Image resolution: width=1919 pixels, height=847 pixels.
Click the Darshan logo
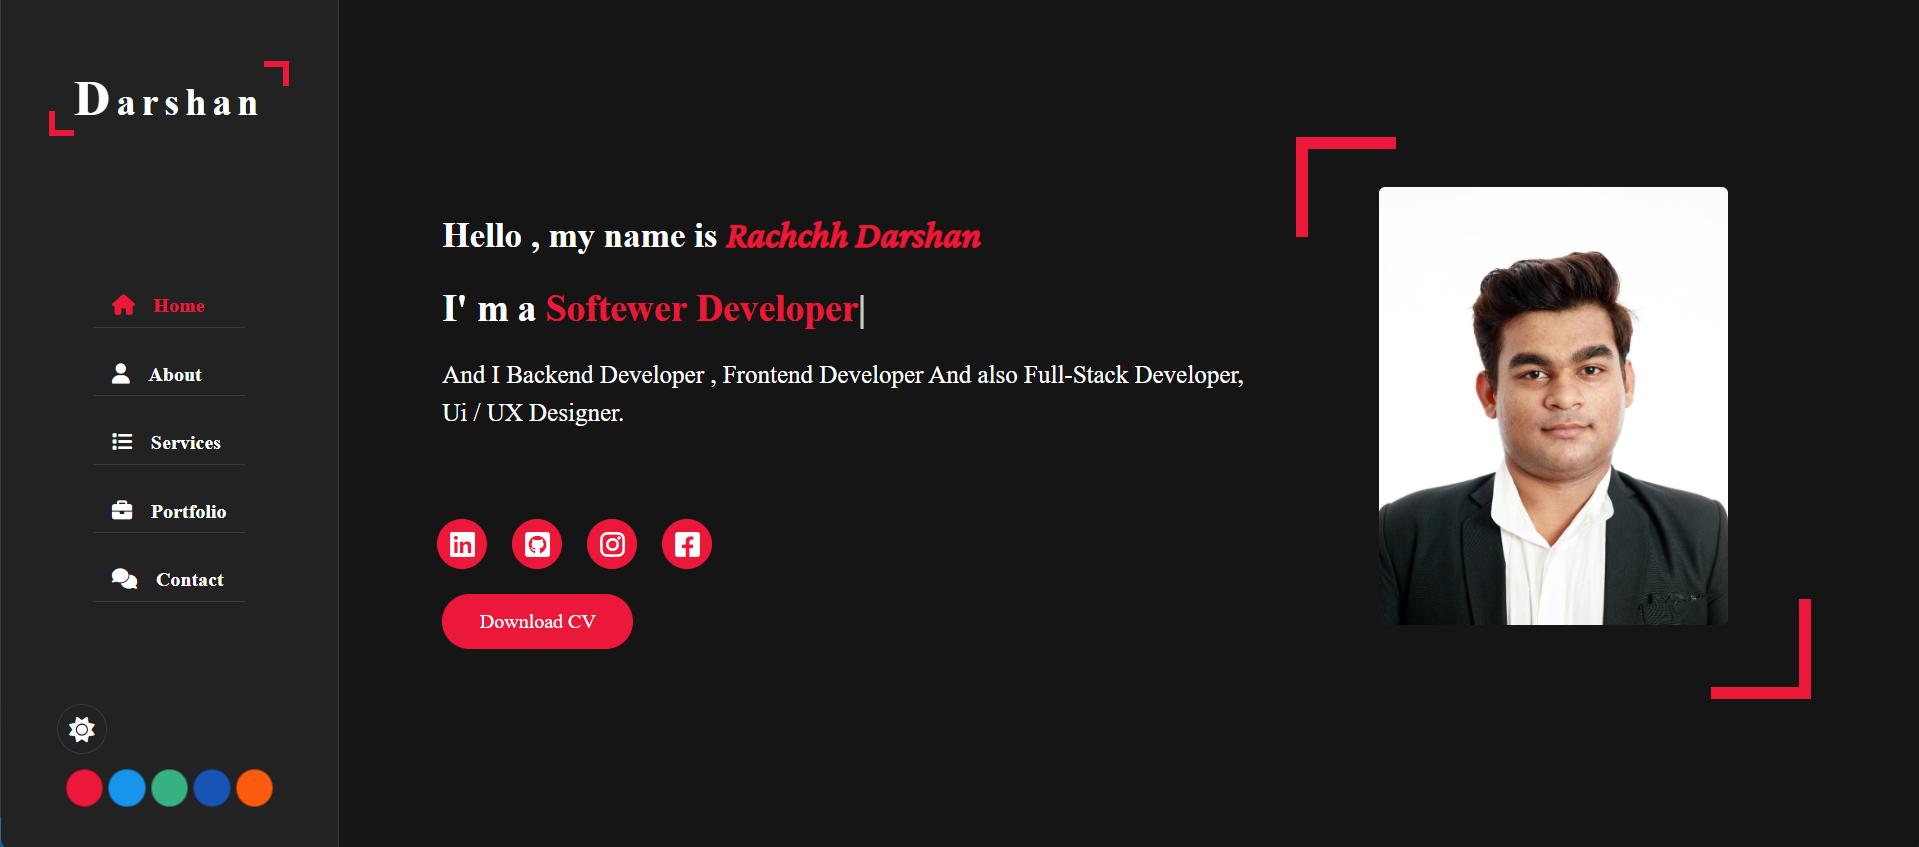tap(168, 101)
